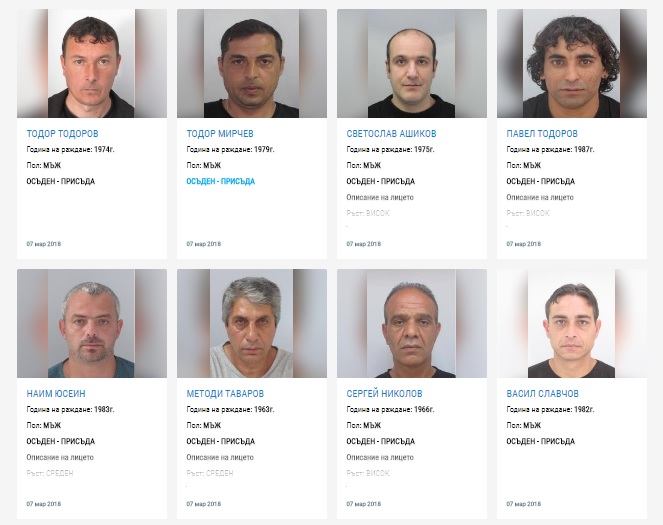The height and width of the screenshot is (525, 663).
Task: Click the photo on the НАИМ ЮСЕИН card
Action: pos(92,323)
